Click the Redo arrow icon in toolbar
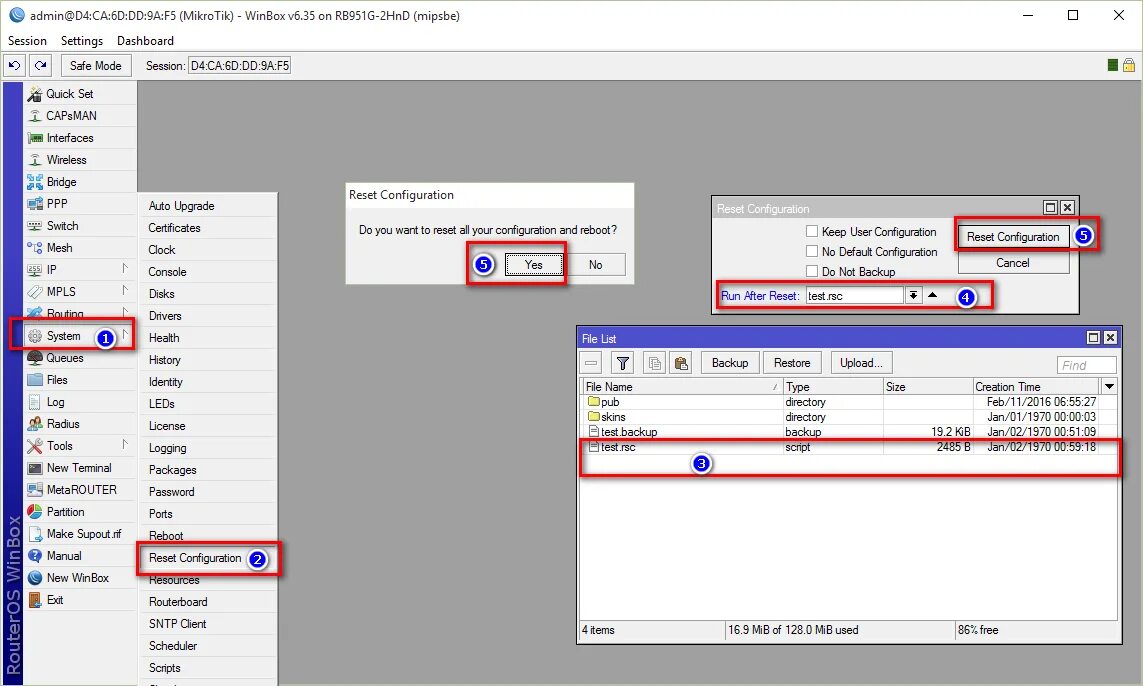The image size is (1143, 686). click(41, 66)
